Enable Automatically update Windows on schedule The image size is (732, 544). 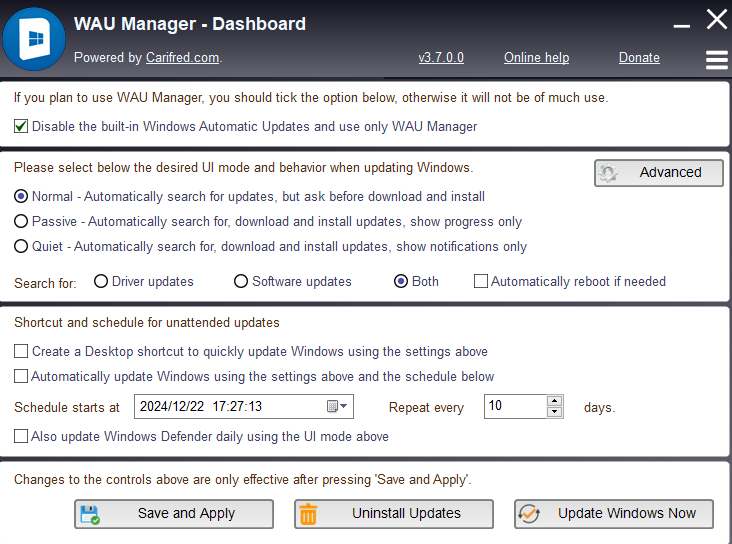pos(21,376)
